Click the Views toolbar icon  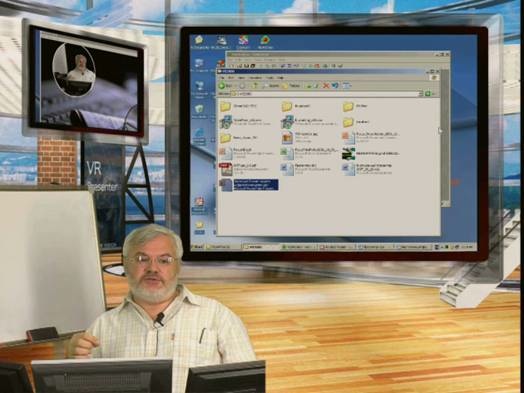click(347, 86)
